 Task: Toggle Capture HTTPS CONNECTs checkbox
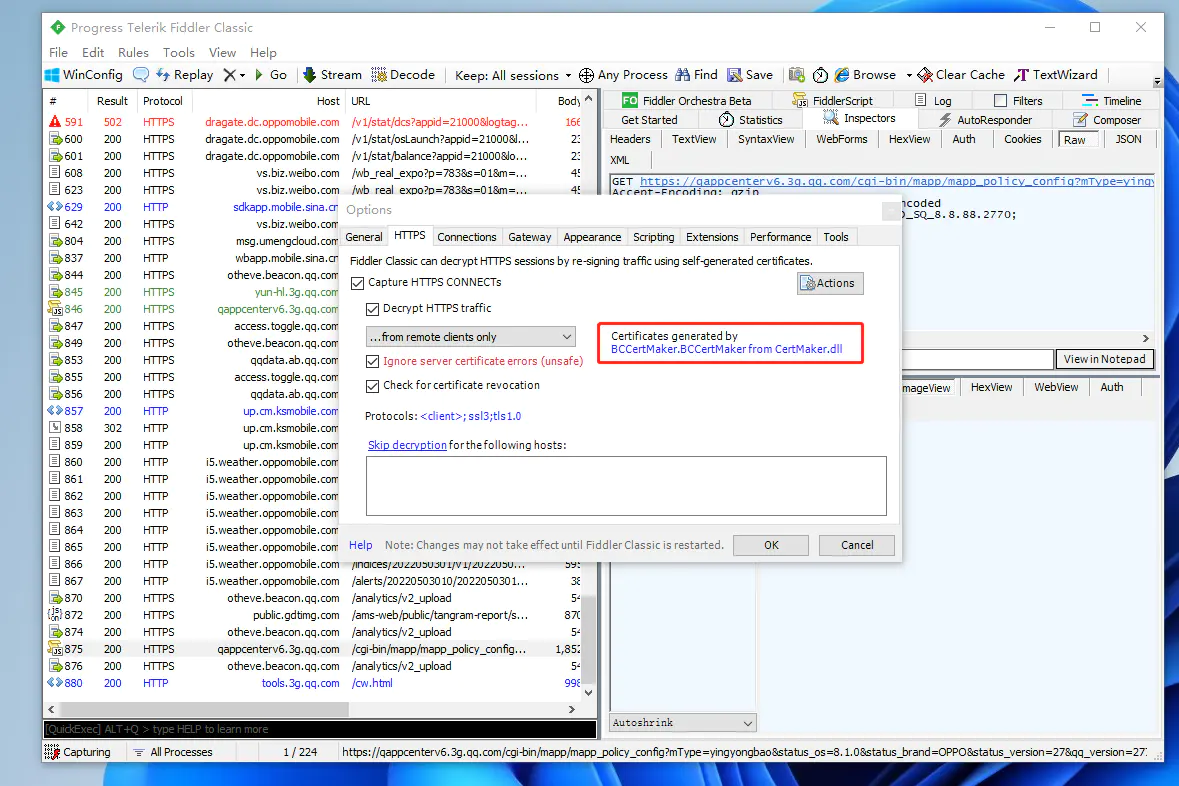click(358, 283)
